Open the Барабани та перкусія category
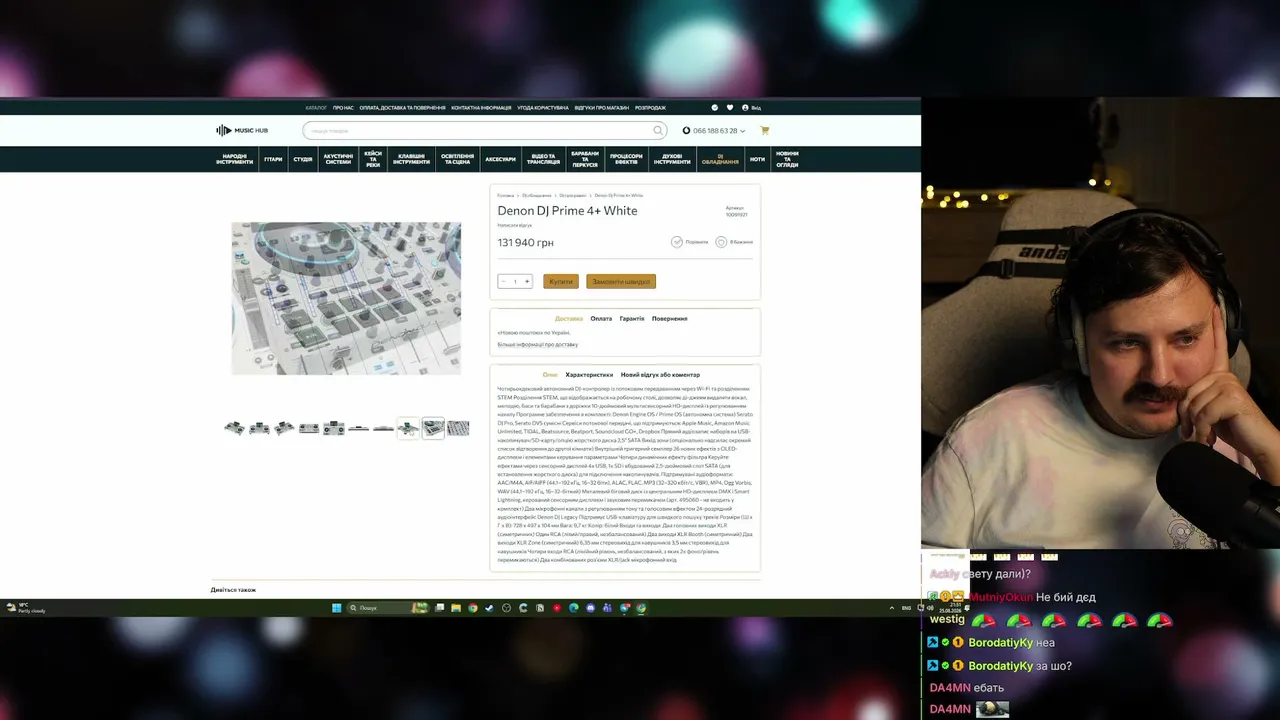The width and height of the screenshot is (1280, 720). coord(585,159)
